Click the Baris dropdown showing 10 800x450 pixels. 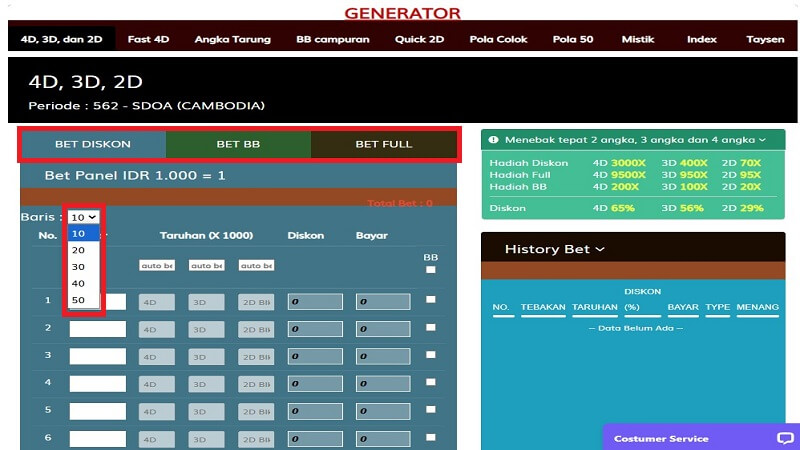(x=84, y=217)
